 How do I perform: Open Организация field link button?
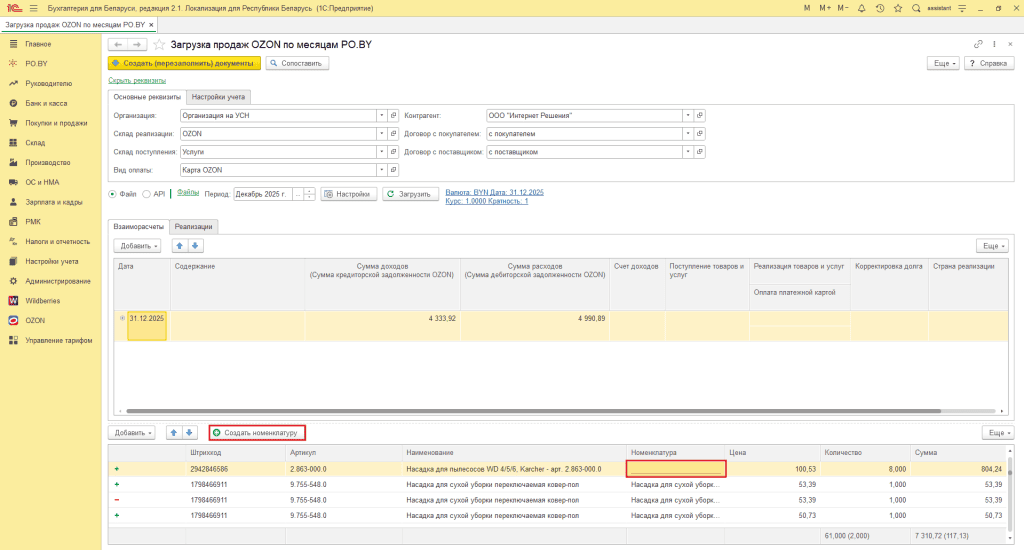click(393, 116)
